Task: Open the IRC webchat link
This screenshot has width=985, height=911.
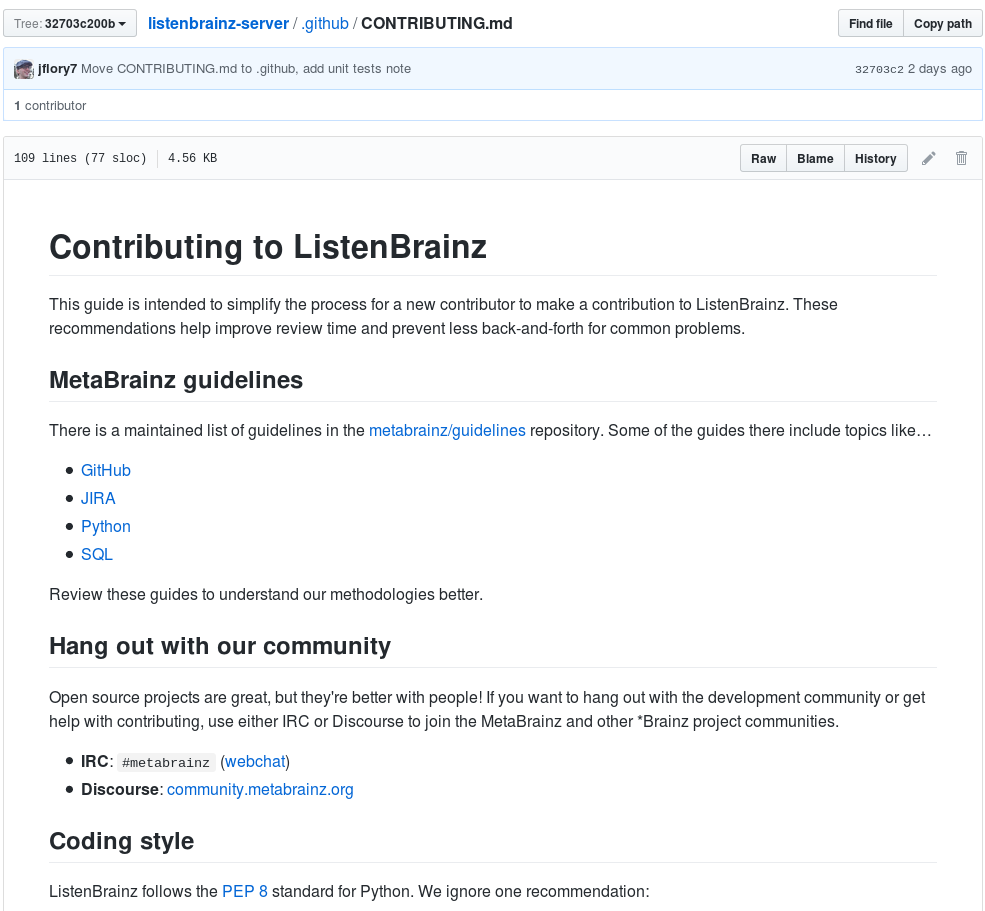Action: [255, 761]
